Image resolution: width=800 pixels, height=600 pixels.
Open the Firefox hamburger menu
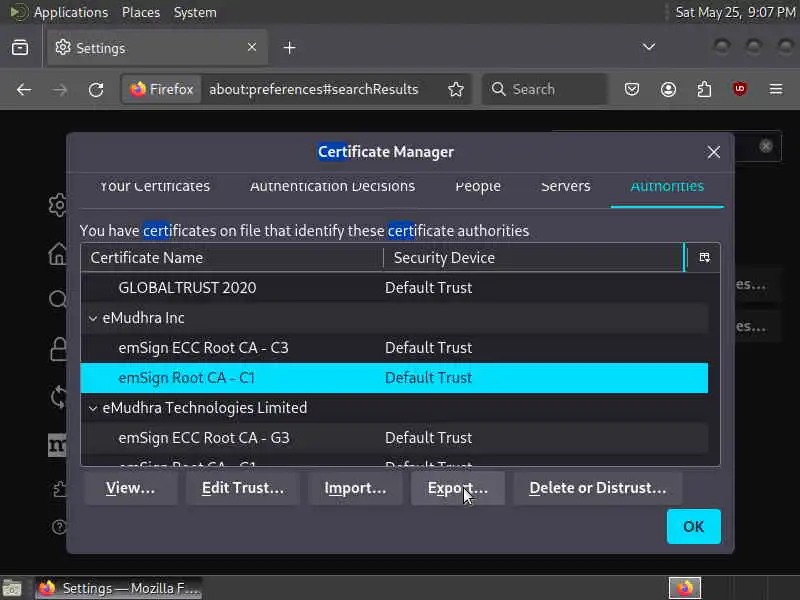[776, 89]
